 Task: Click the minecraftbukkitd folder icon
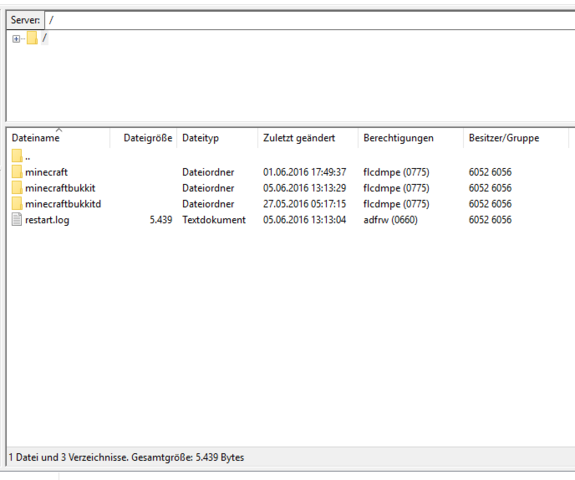pos(17,203)
